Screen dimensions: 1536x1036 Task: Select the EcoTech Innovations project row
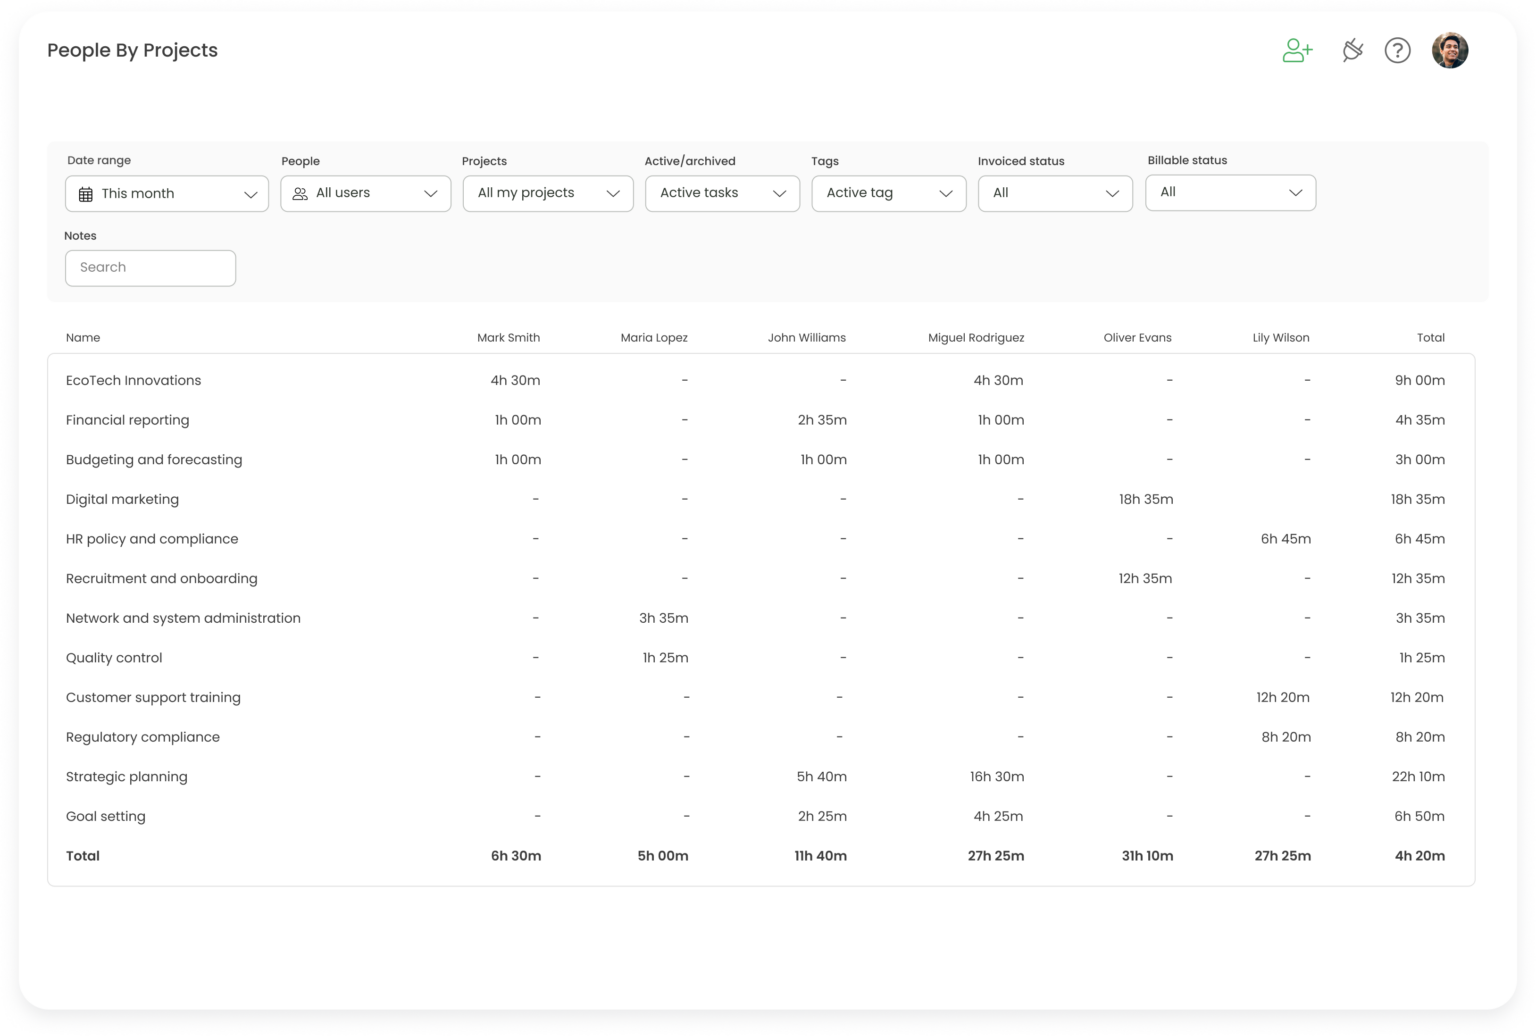pyautogui.click(x=133, y=380)
